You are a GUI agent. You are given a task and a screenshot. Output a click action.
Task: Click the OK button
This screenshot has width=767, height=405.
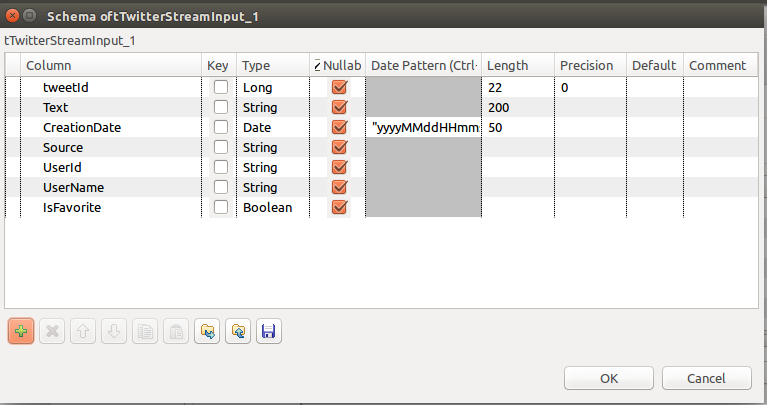pyautogui.click(x=609, y=378)
